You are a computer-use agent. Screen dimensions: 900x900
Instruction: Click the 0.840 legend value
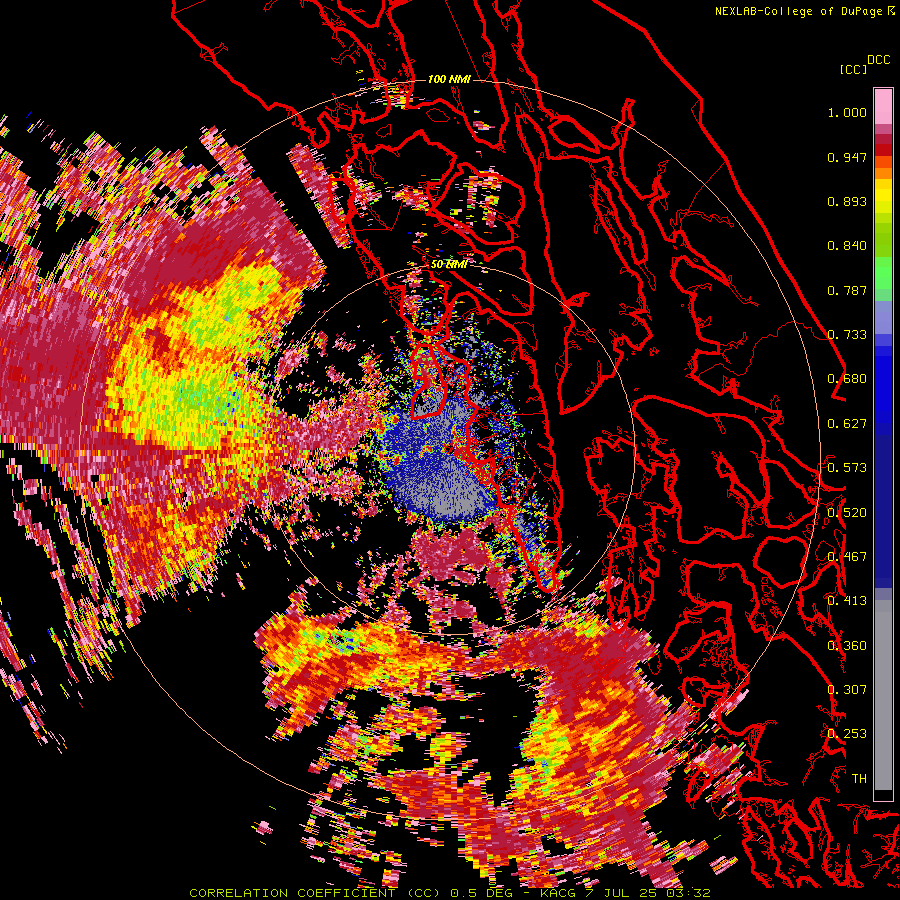[847, 246]
